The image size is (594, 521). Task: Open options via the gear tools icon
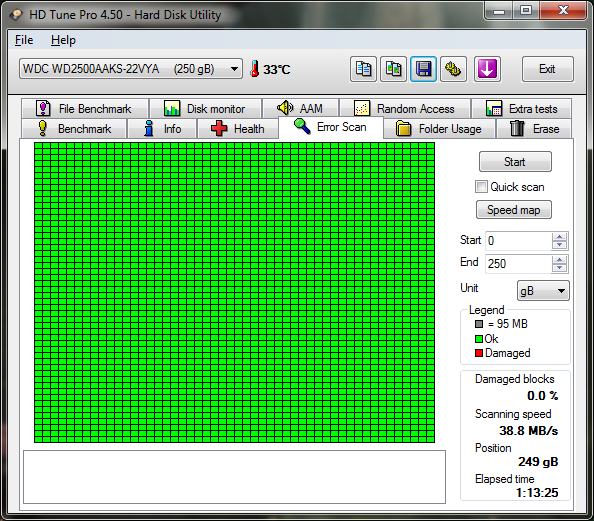pyautogui.click(x=453, y=69)
